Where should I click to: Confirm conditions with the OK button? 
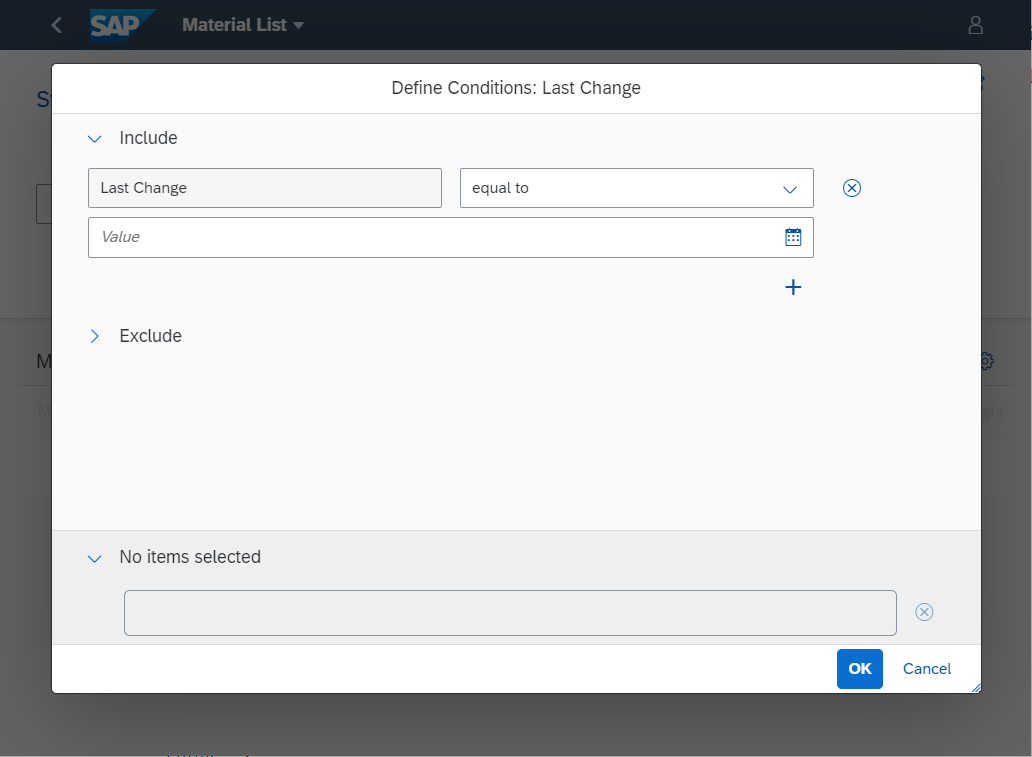click(x=859, y=669)
